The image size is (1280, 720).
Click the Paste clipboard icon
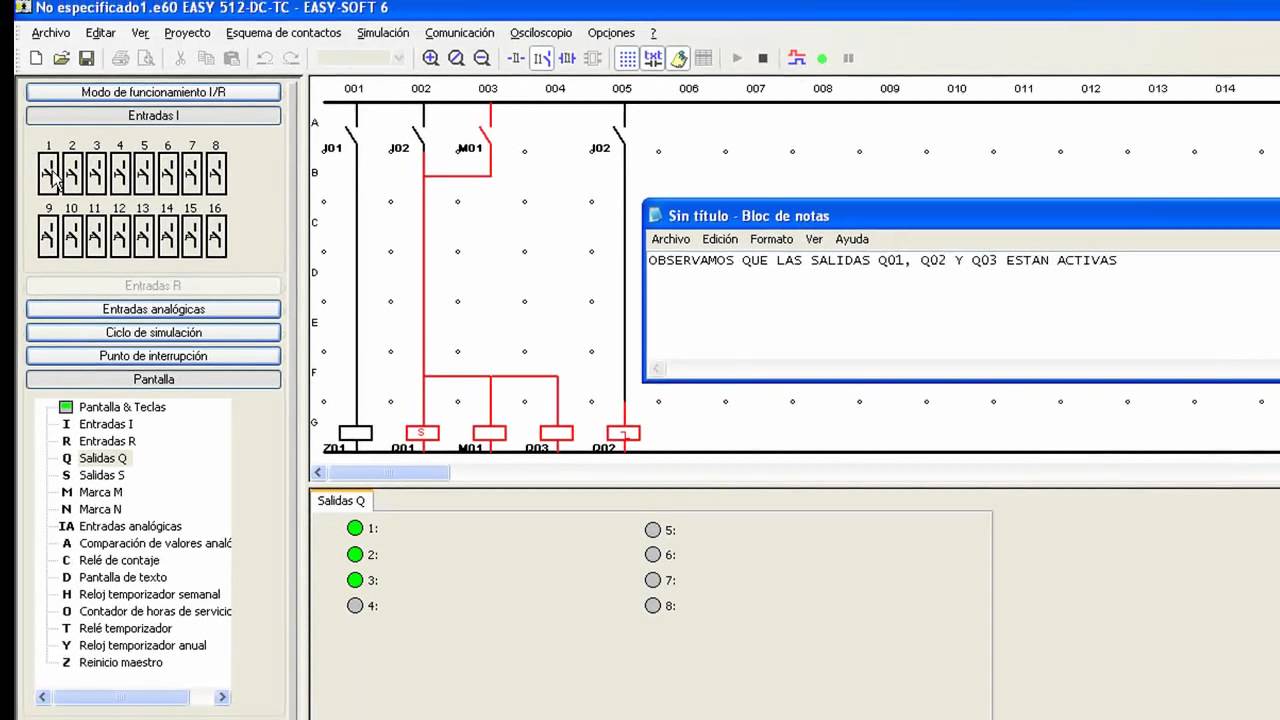(x=231, y=58)
